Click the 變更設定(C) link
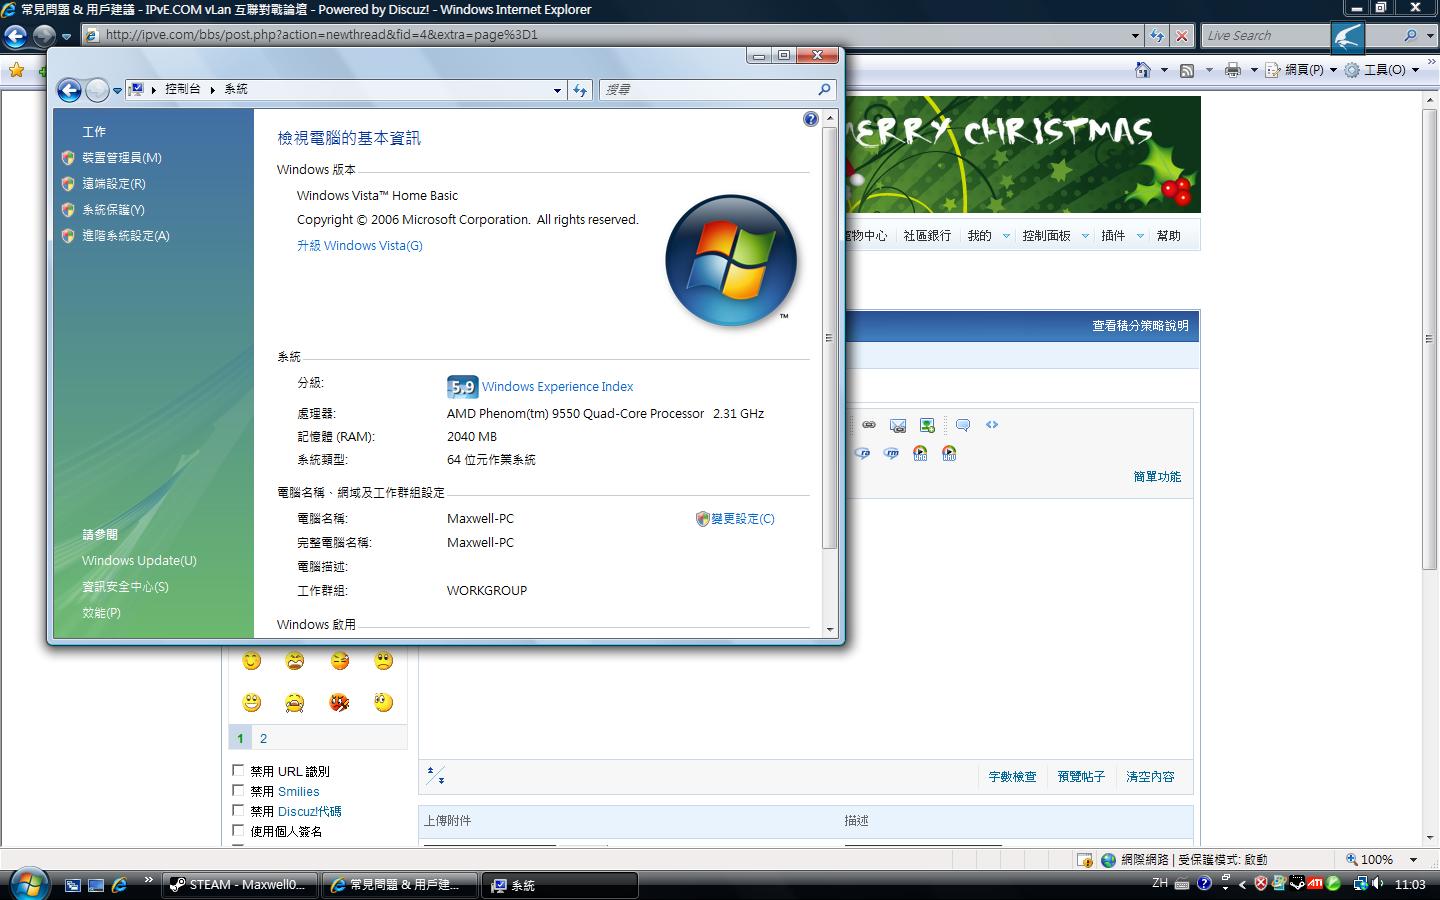The height and width of the screenshot is (900, 1440). click(x=742, y=519)
